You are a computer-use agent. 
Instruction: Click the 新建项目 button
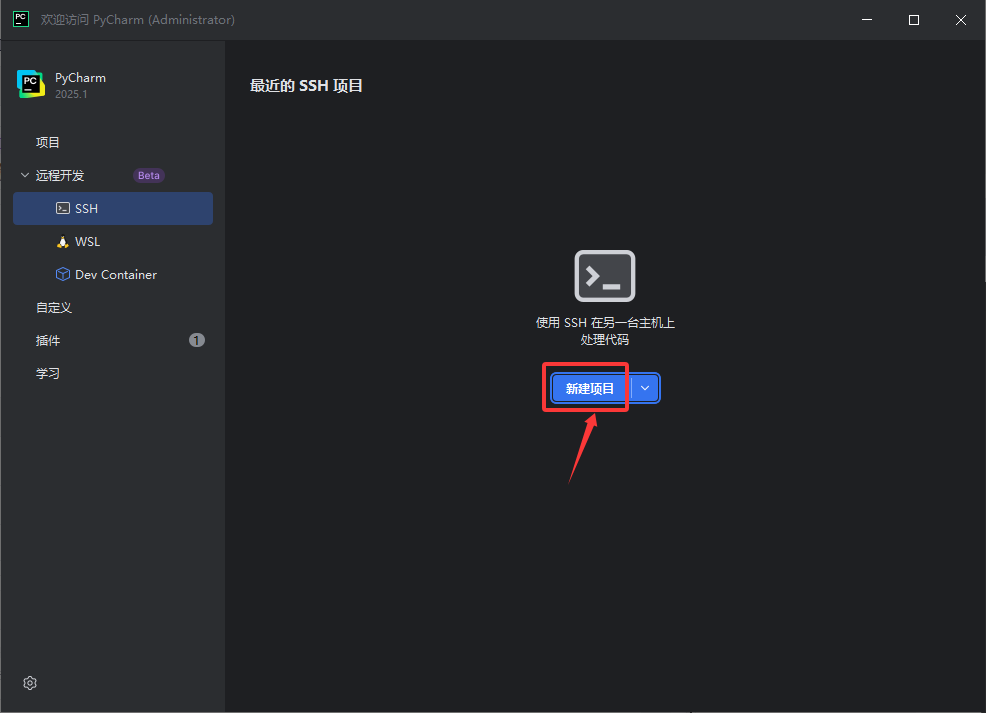click(590, 388)
